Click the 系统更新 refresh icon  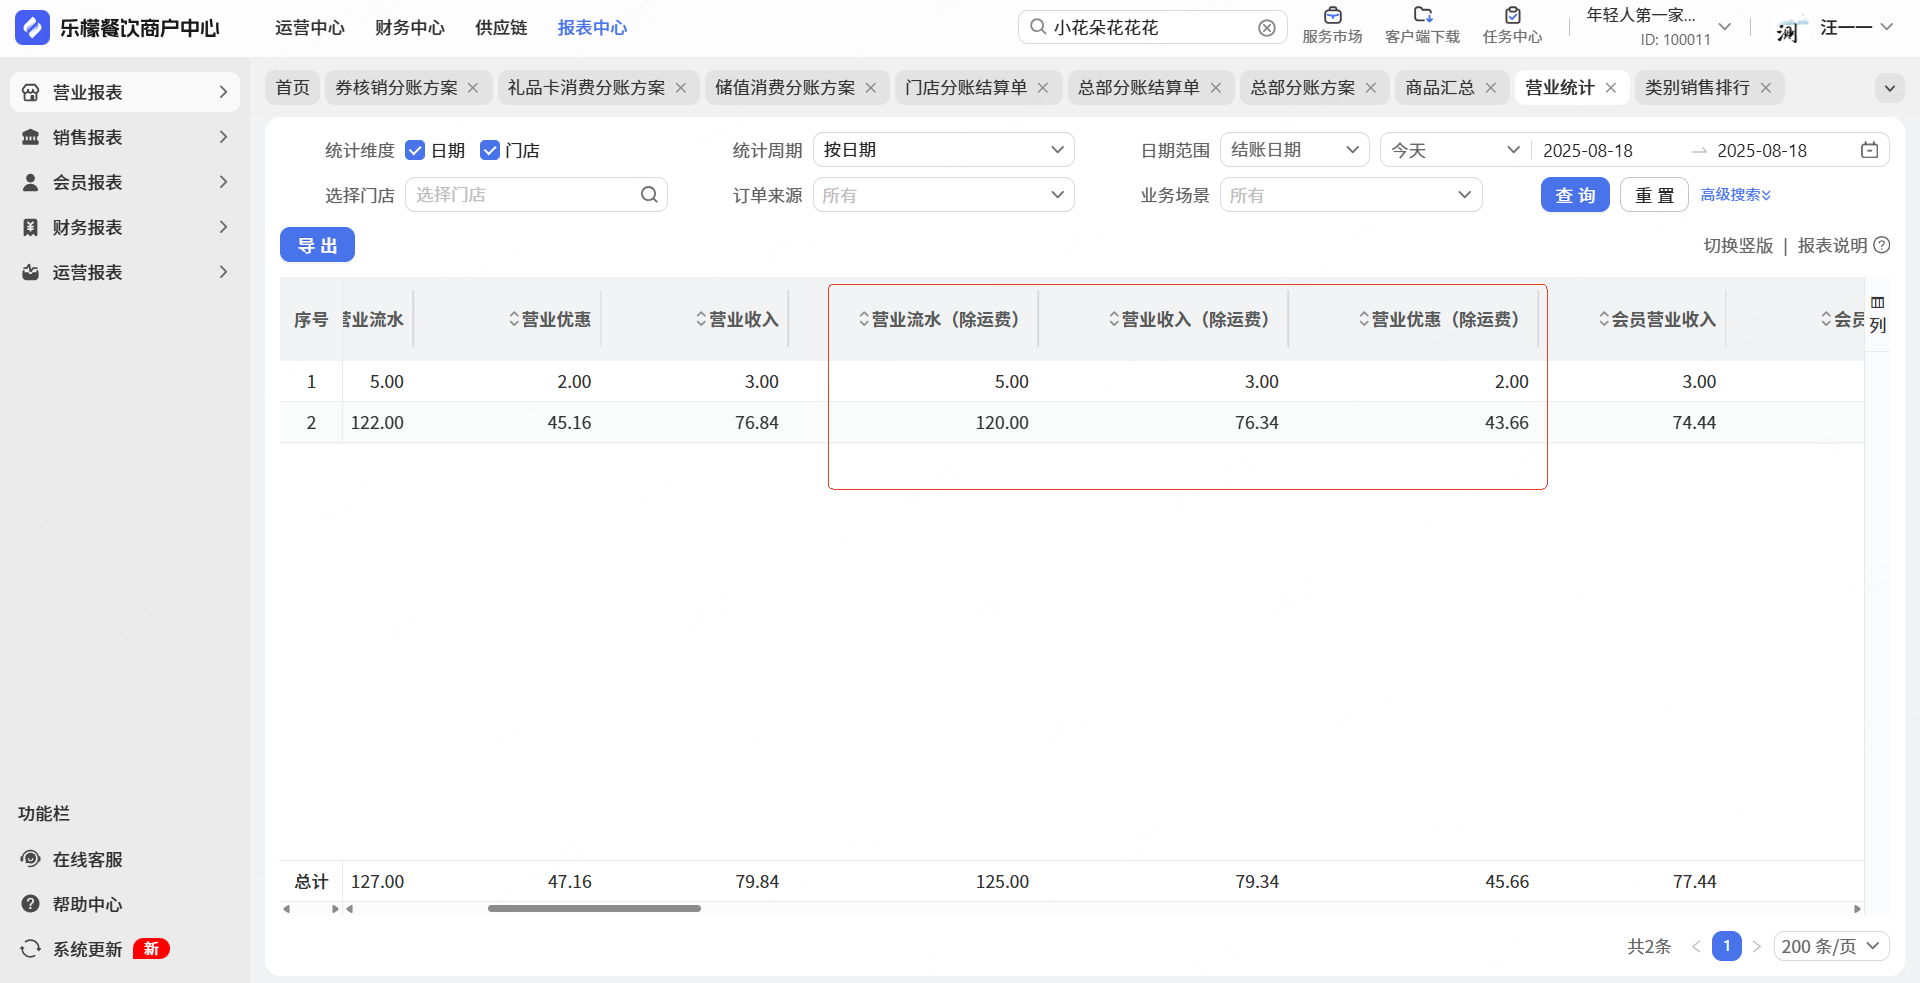pyautogui.click(x=31, y=949)
